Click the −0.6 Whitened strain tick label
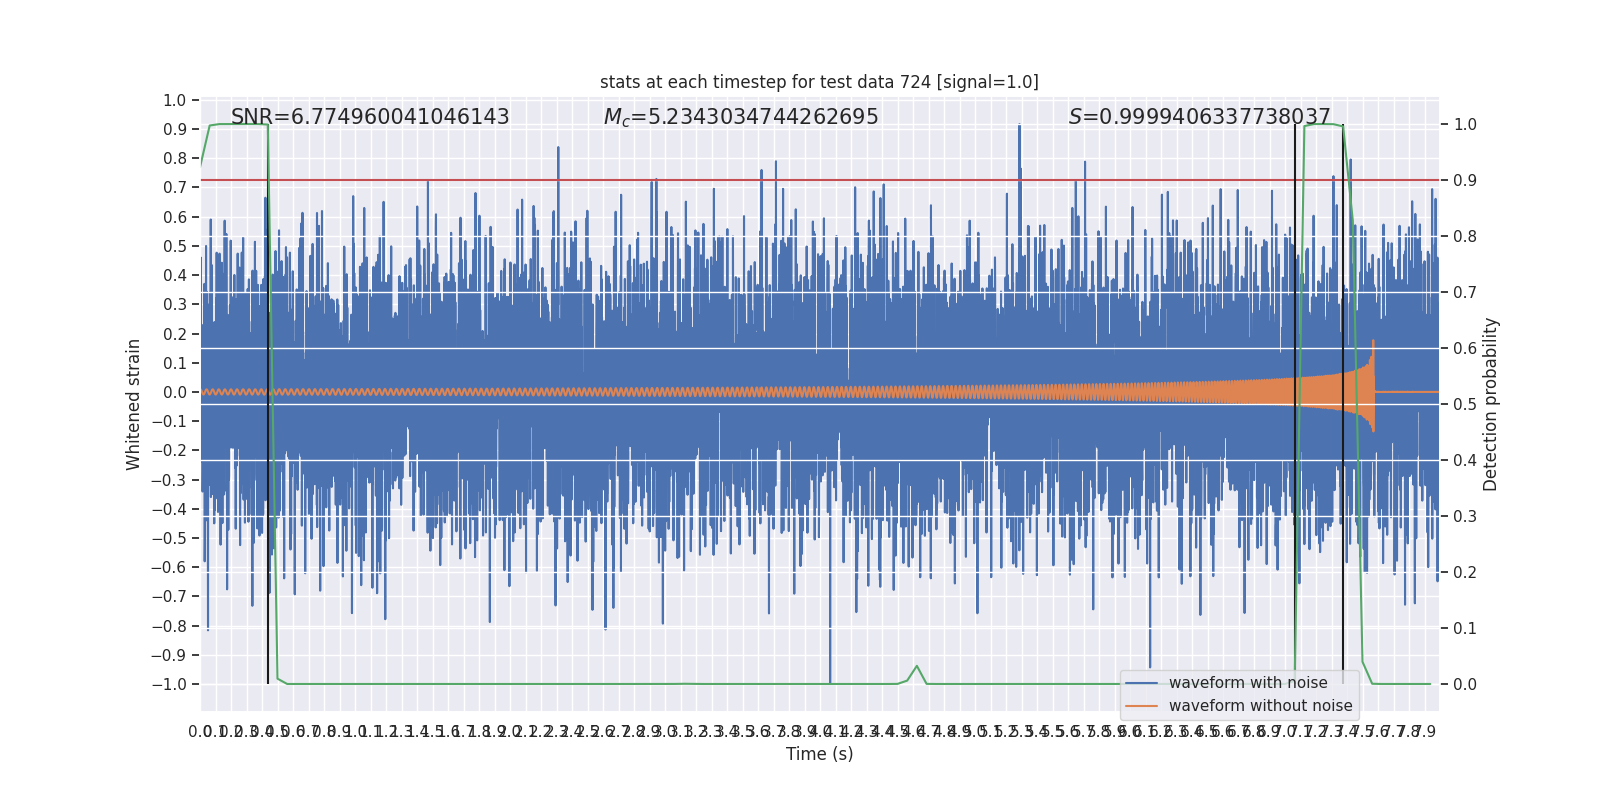This screenshot has height=800, width=1600. tap(169, 567)
